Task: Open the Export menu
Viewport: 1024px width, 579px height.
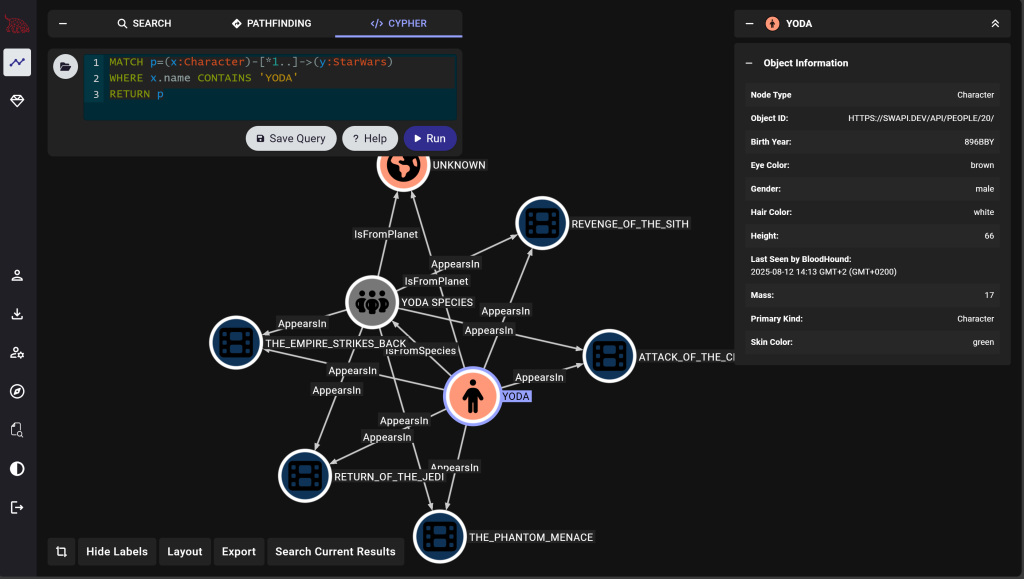Action: (238, 552)
